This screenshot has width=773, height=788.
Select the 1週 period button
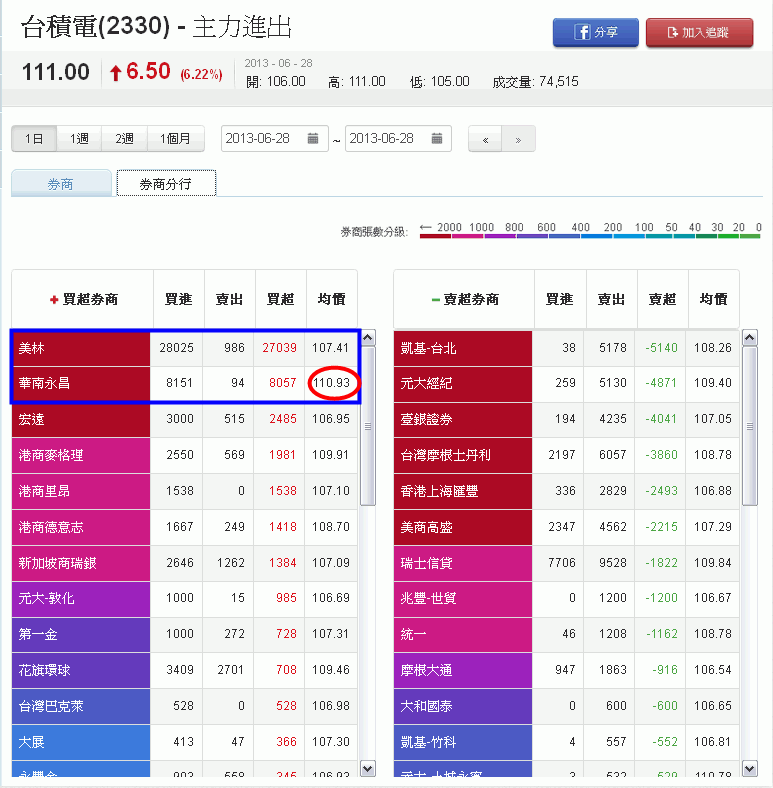[x=79, y=139]
